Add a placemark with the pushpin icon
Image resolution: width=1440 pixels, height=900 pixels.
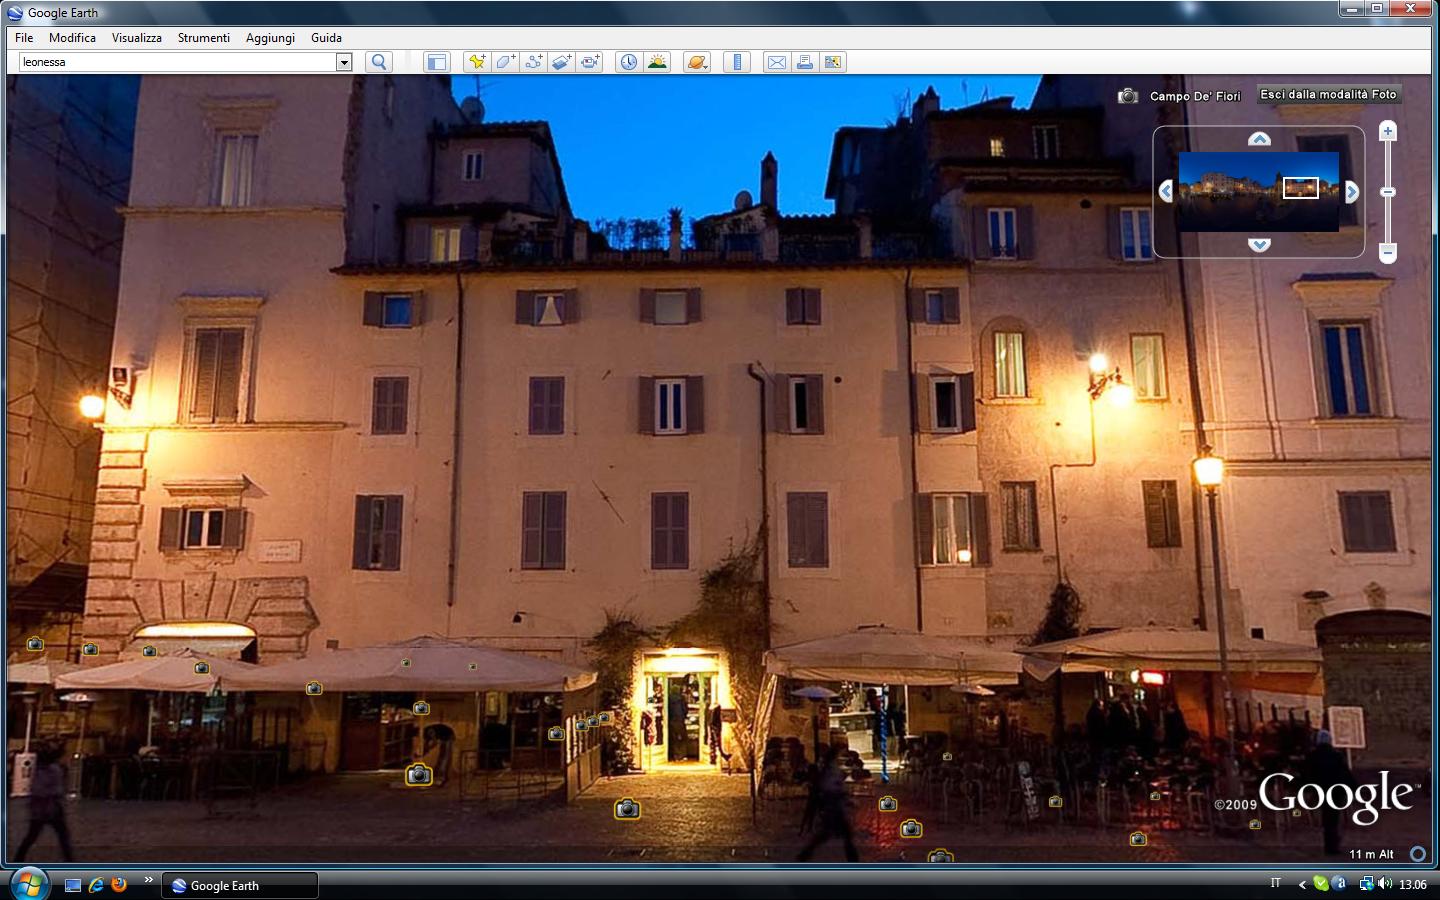tap(477, 62)
